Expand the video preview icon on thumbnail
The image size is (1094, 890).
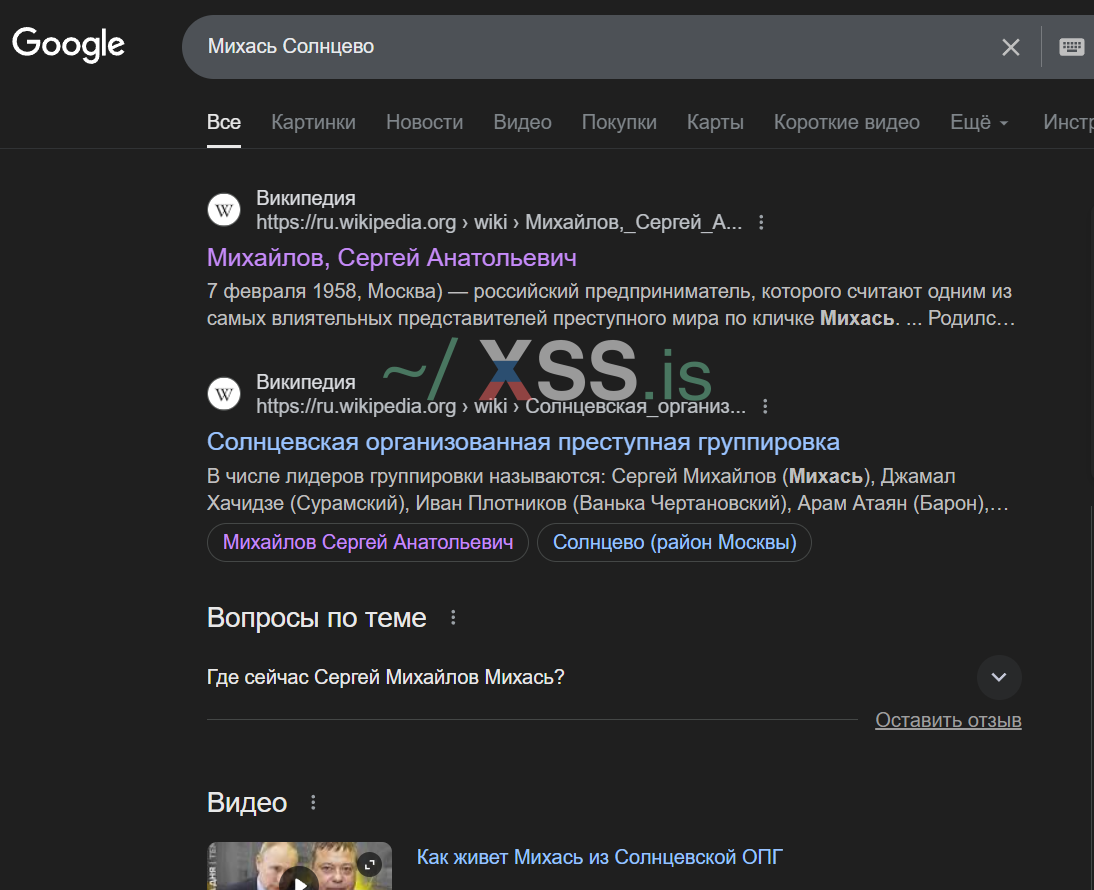[x=370, y=865]
